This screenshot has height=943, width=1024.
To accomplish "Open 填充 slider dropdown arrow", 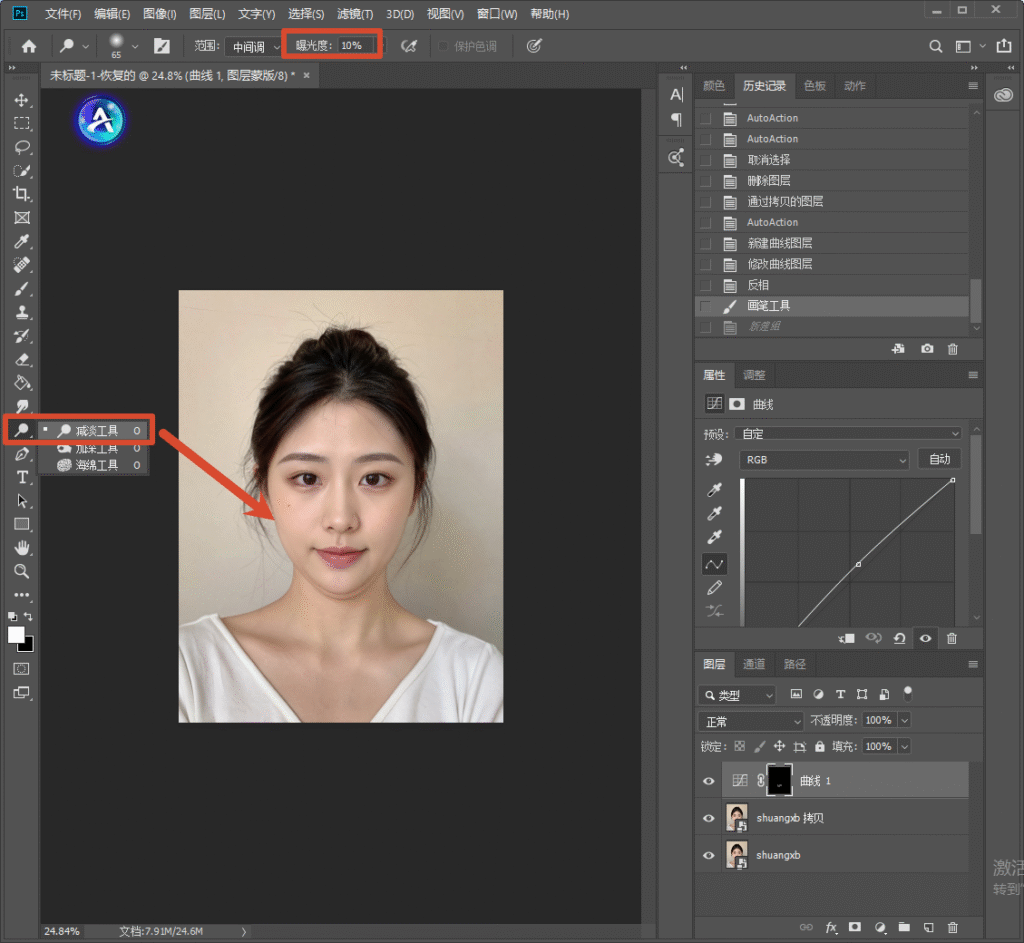I will point(905,746).
